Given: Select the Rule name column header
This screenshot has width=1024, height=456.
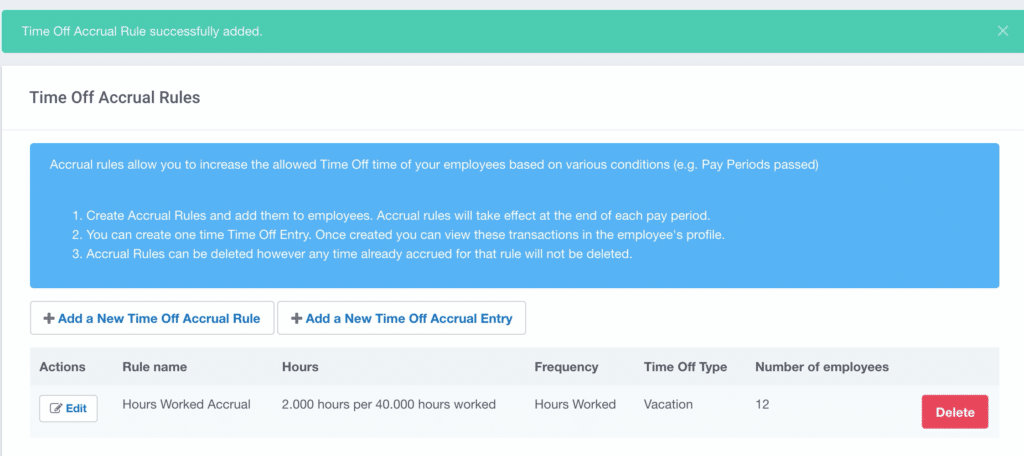Looking at the screenshot, I should 155,367.
